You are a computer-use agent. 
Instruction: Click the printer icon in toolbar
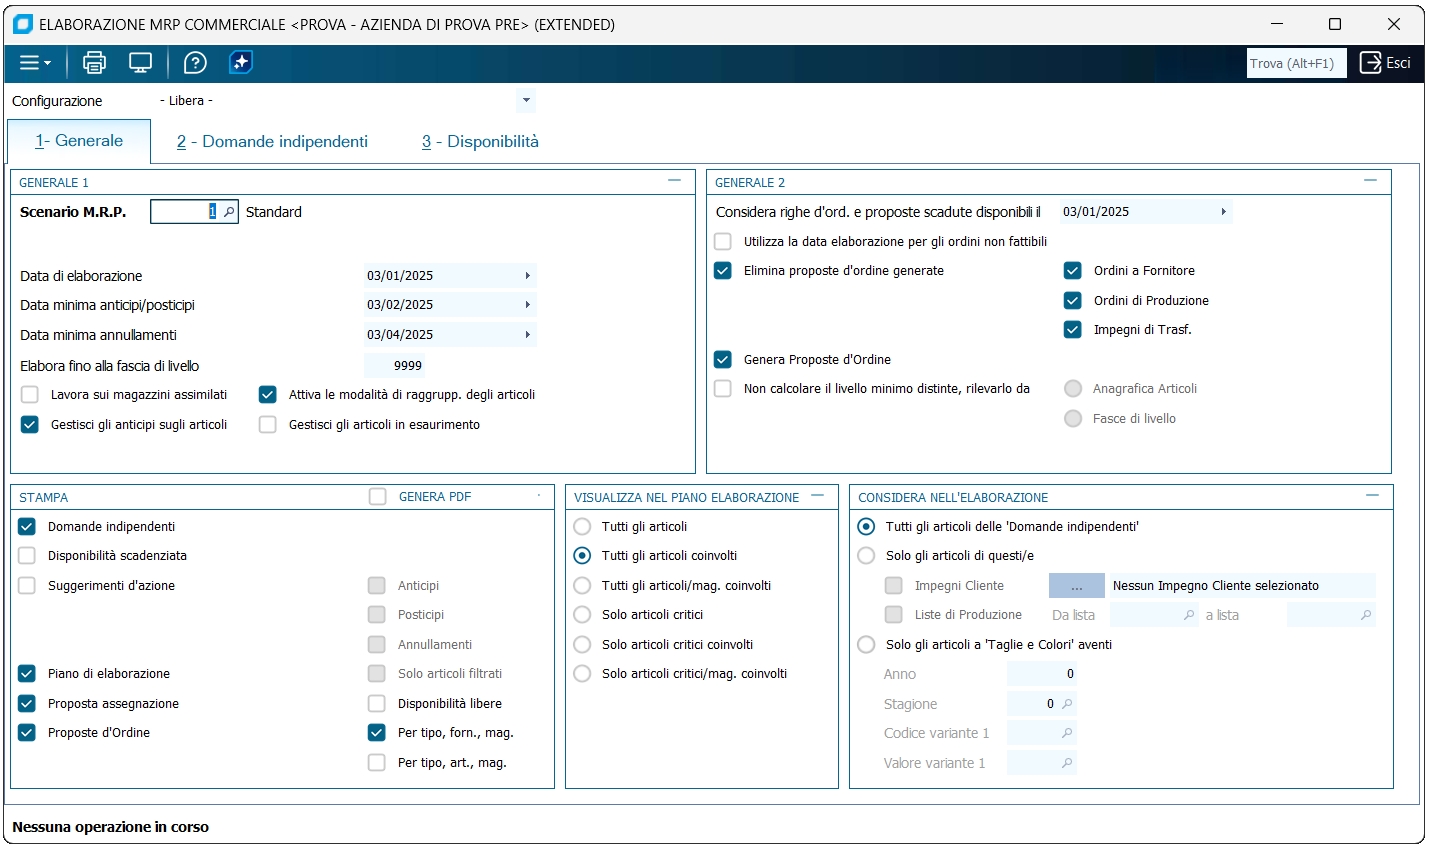(x=94, y=63)
